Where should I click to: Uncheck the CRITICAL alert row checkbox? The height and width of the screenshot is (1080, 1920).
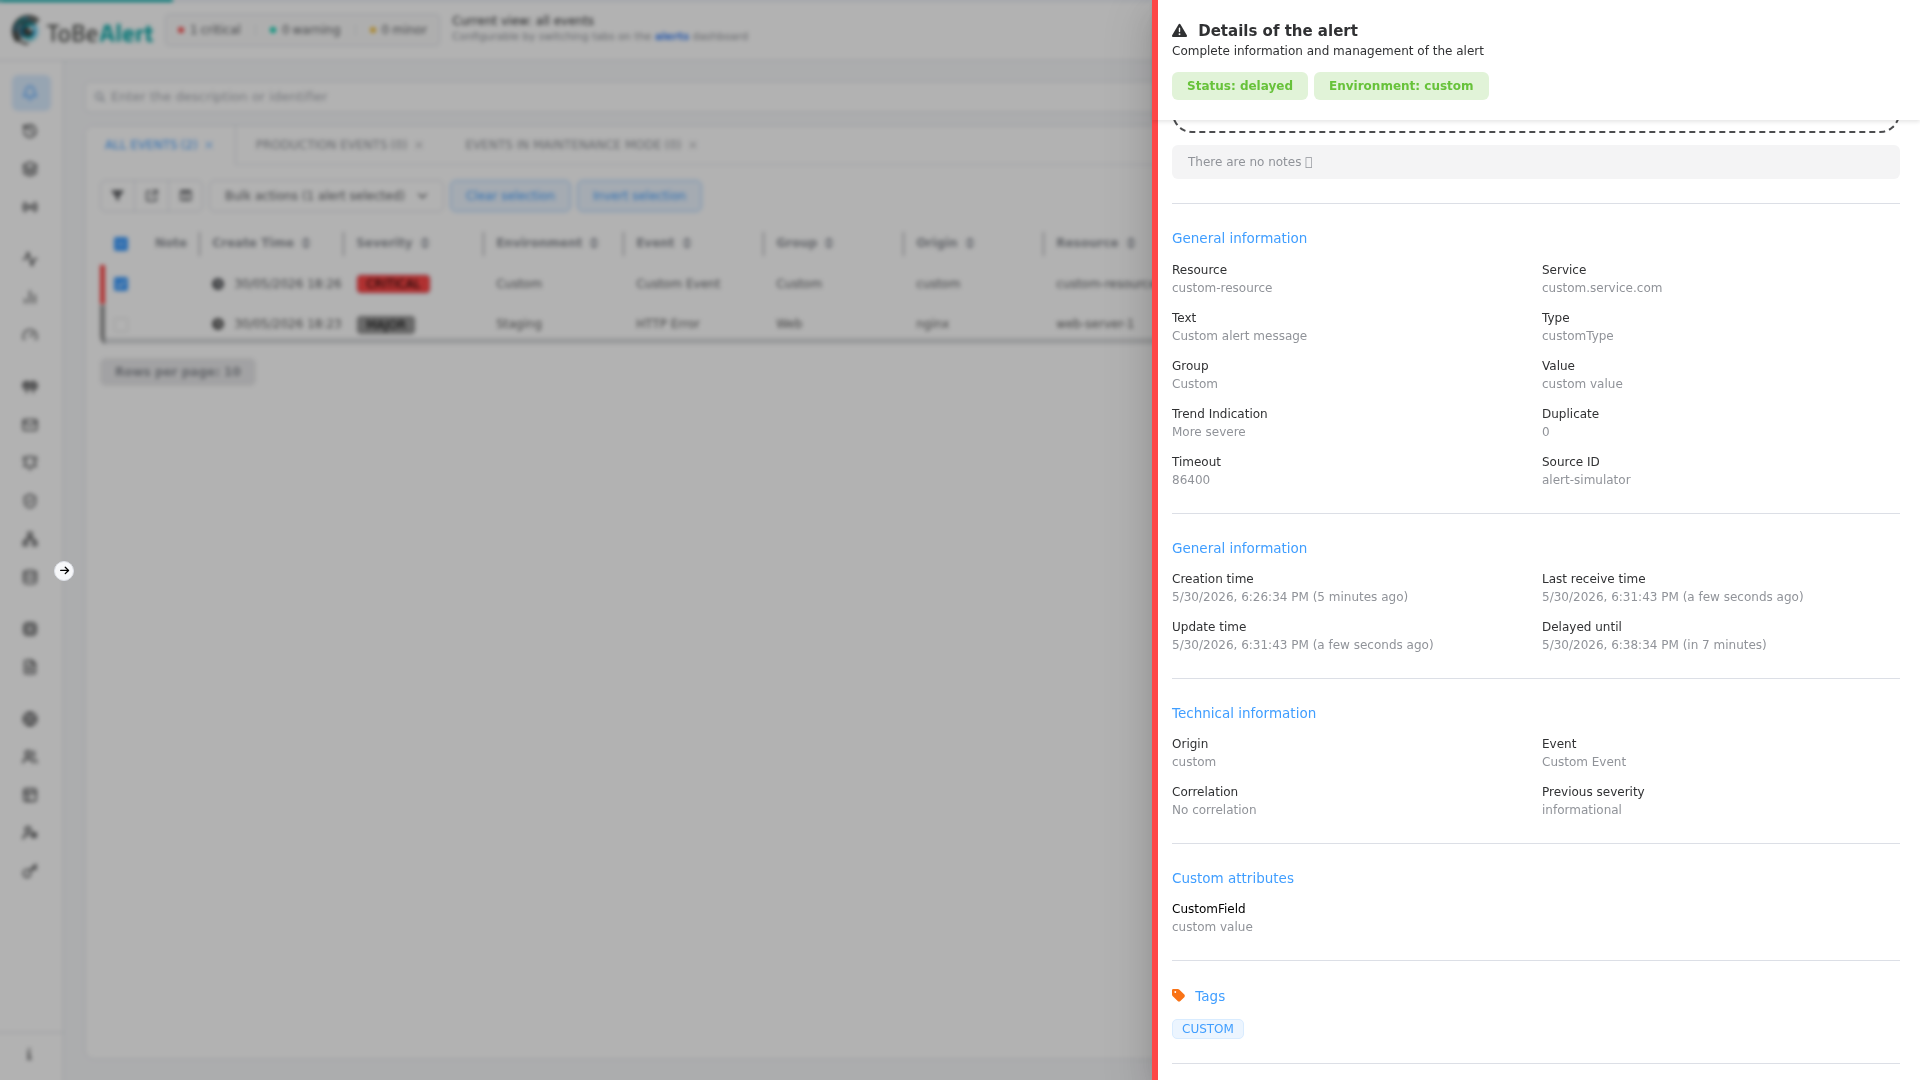pos(121,284)
